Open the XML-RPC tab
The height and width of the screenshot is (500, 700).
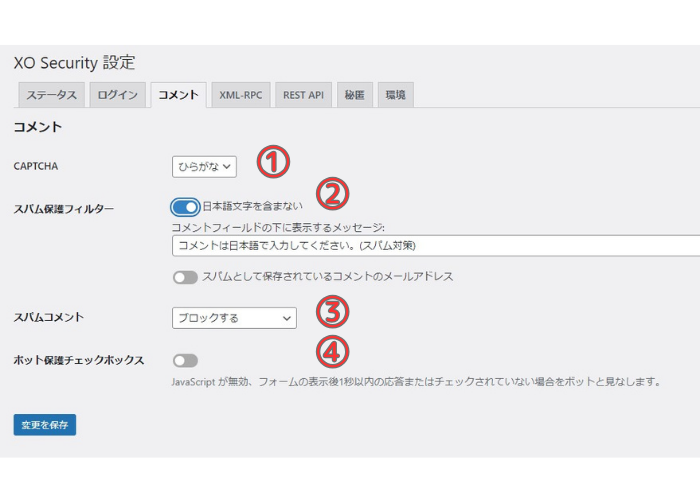[241, 95]
